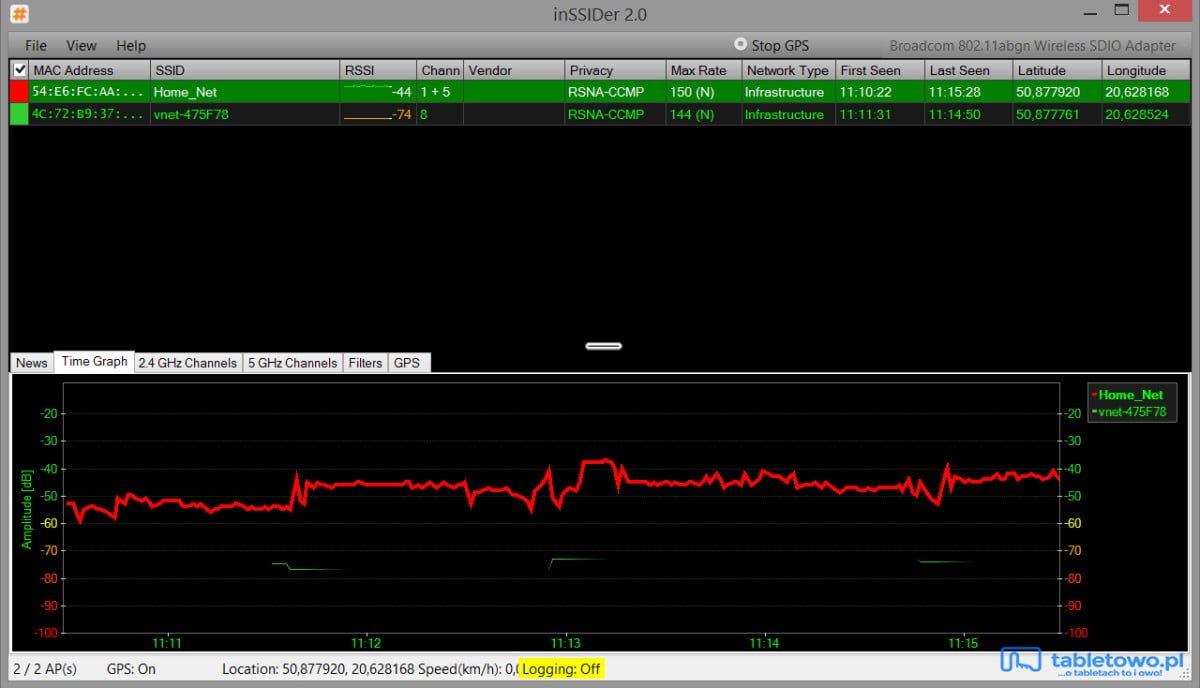Open the Broadcom wireless adapter selector

coord(1033,45)
